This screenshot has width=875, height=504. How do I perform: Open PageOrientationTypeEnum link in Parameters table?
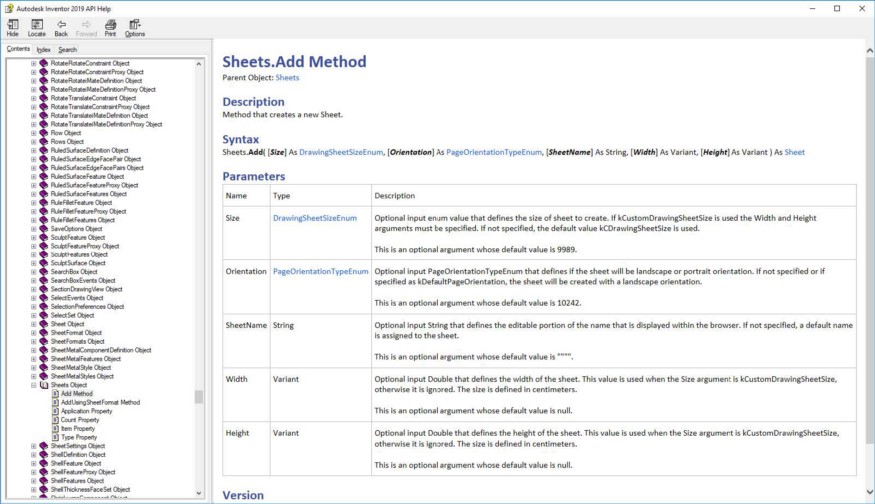pos(320,271)
